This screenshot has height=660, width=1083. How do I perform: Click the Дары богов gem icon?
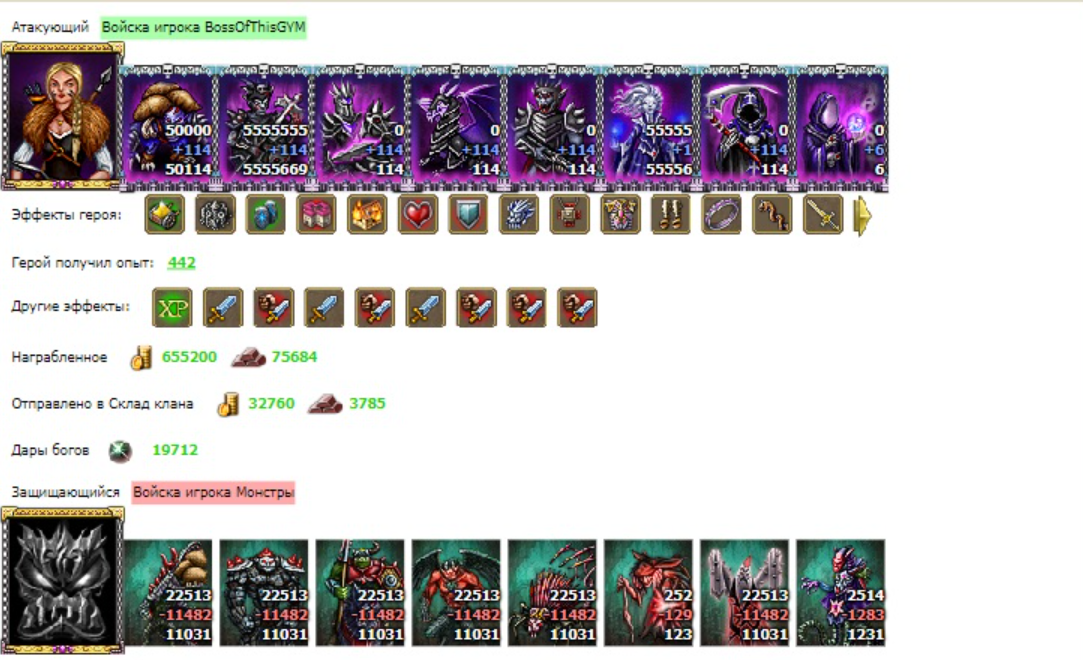click(120, 451)
